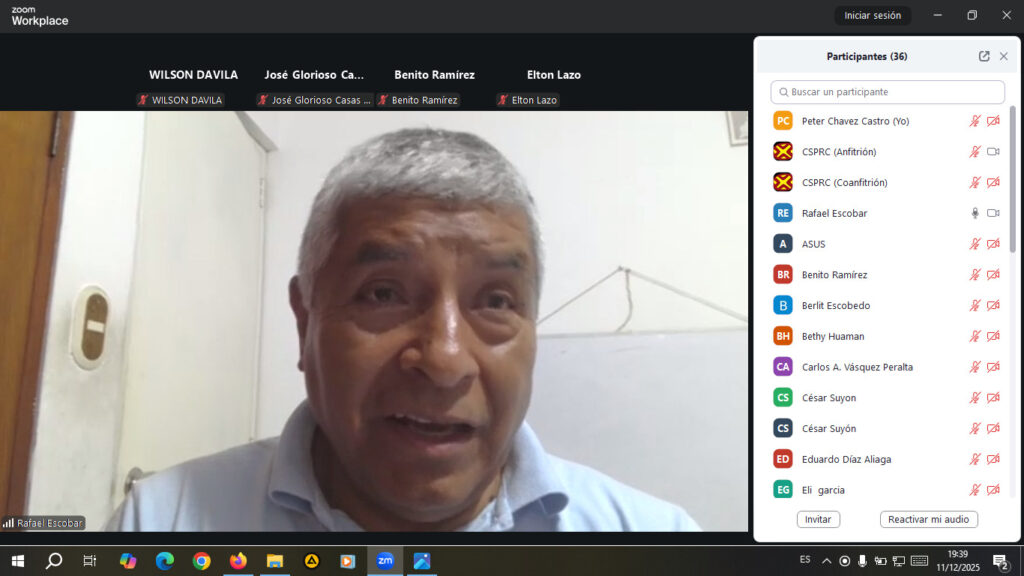The height and width of the screenshot is (576, 1024).
Task: Open the ES language input selector
Action: coord(805,560)
